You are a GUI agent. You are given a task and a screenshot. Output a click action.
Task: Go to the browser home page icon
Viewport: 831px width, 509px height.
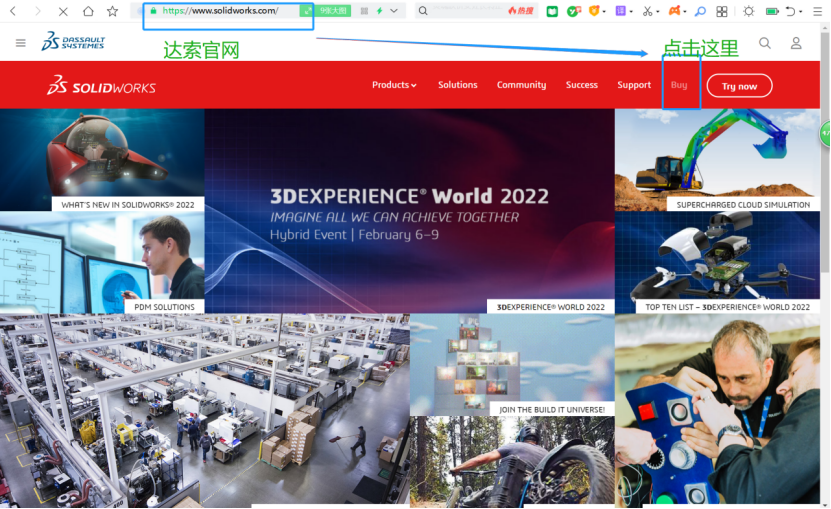(88, 11)
